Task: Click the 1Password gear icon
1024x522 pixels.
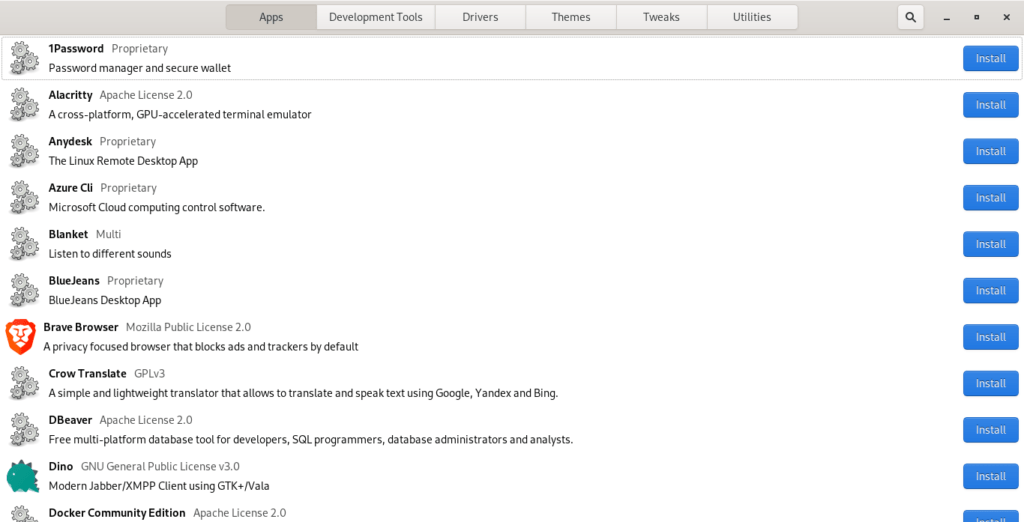Action: coord(24,58)
